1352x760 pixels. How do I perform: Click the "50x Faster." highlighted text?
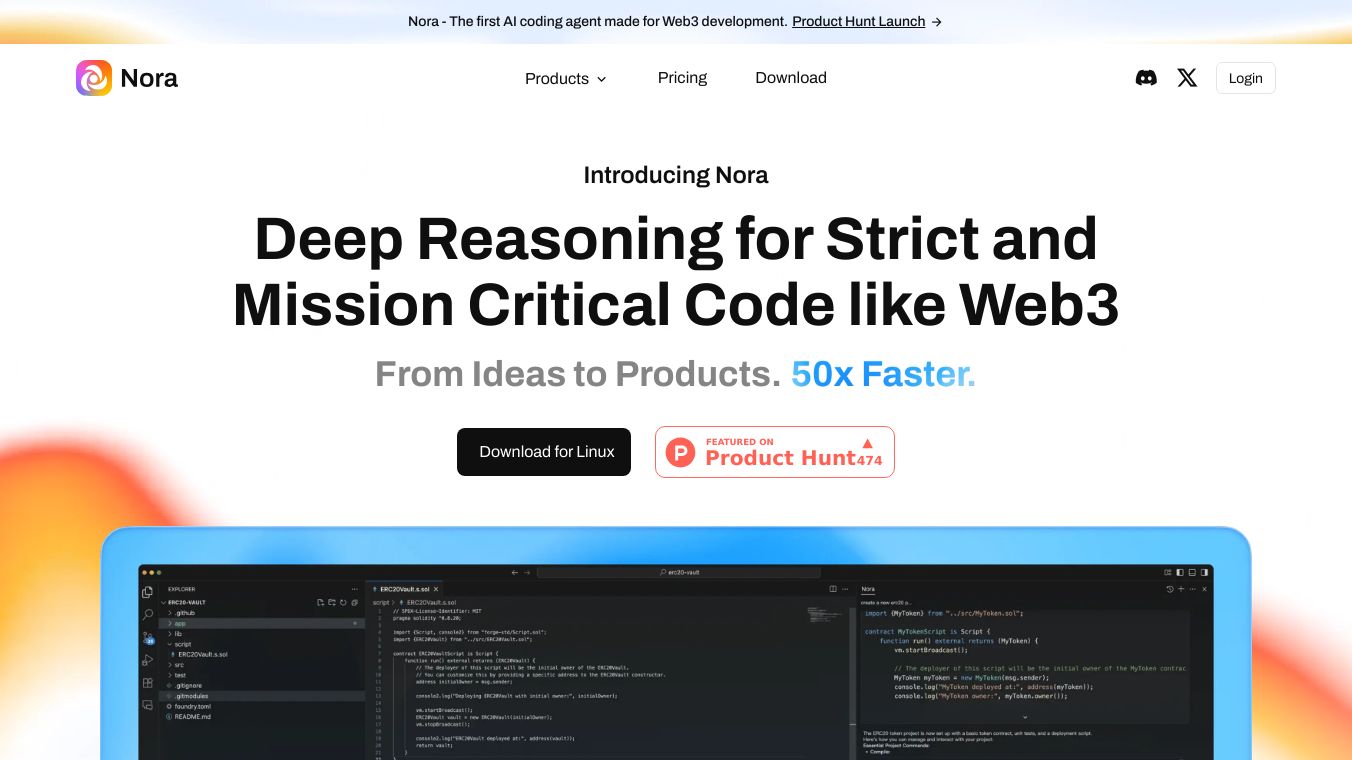[883, 374]
